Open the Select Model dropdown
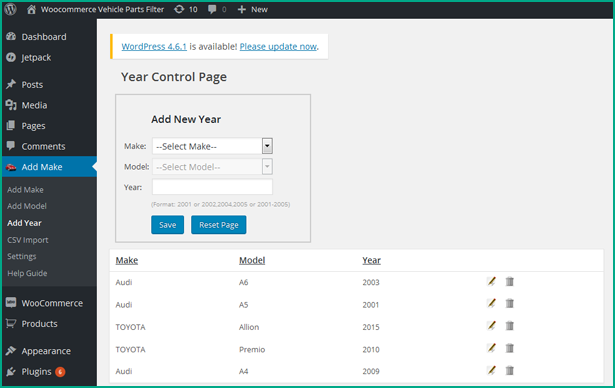 [x=213, y=167]
